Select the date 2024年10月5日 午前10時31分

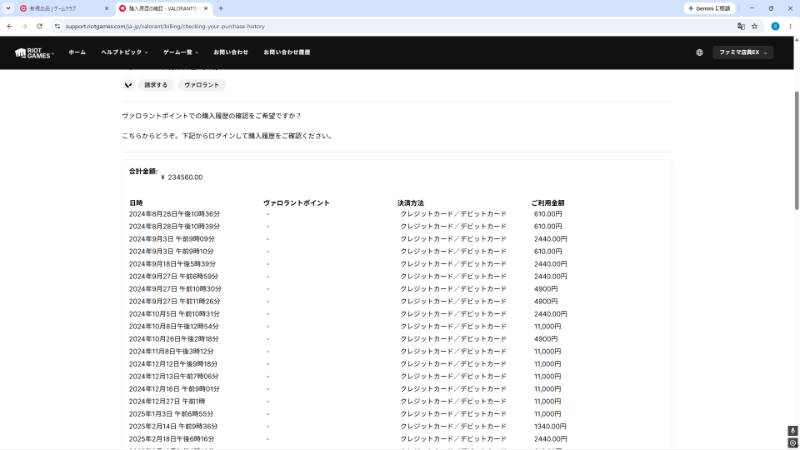tap(175, 314)
